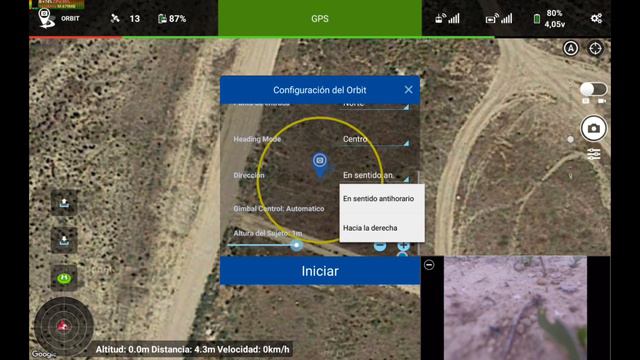The image size is (640, 360).
Task: Tap the green drone icon button
Action: (x=64, y=278)
